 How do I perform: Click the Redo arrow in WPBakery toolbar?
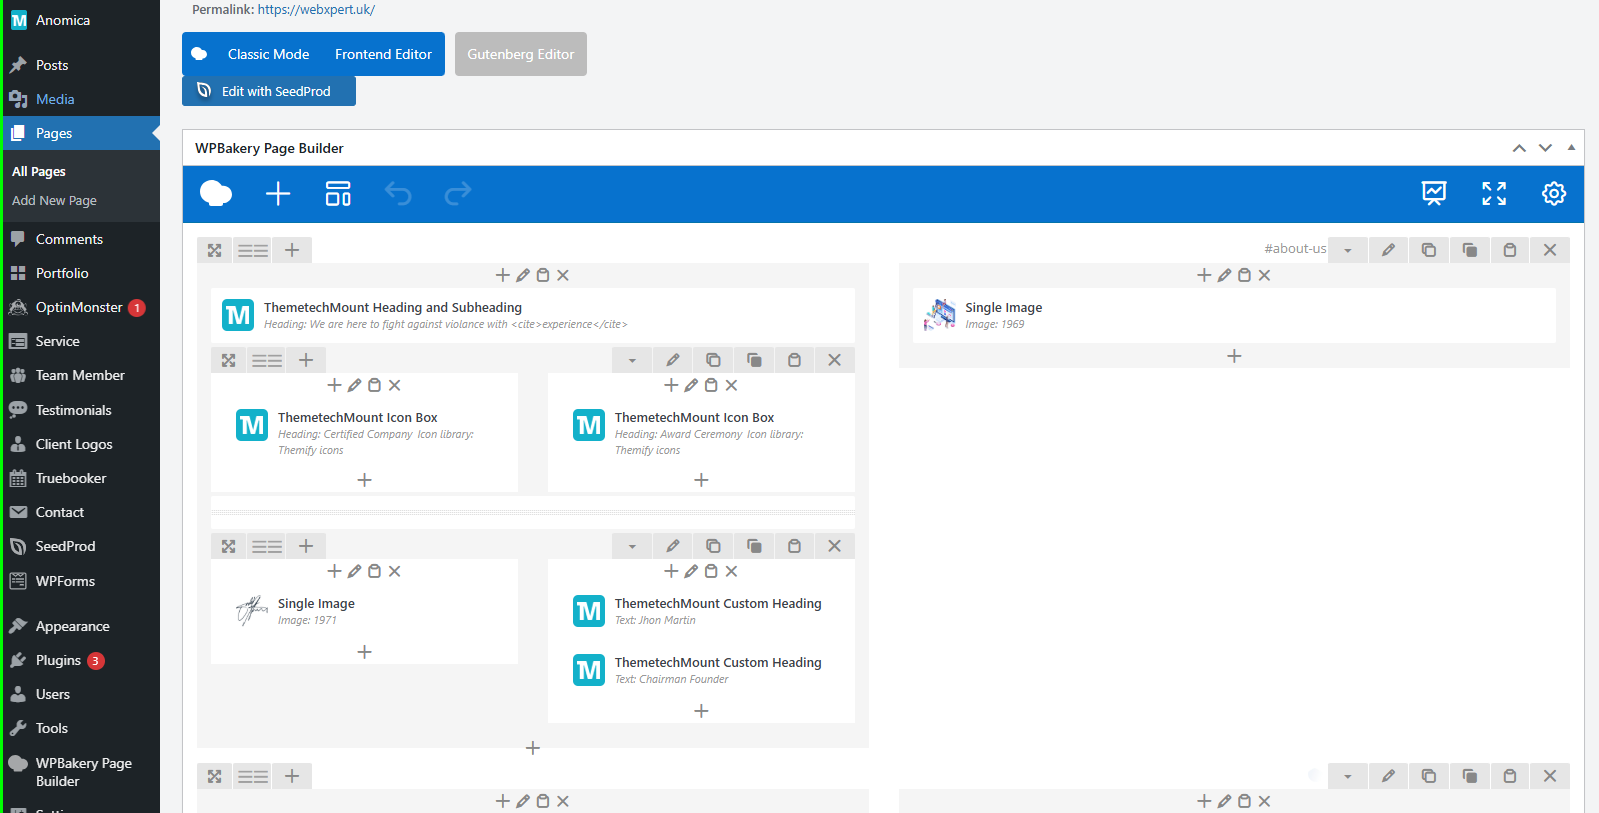tap(458, 194)
